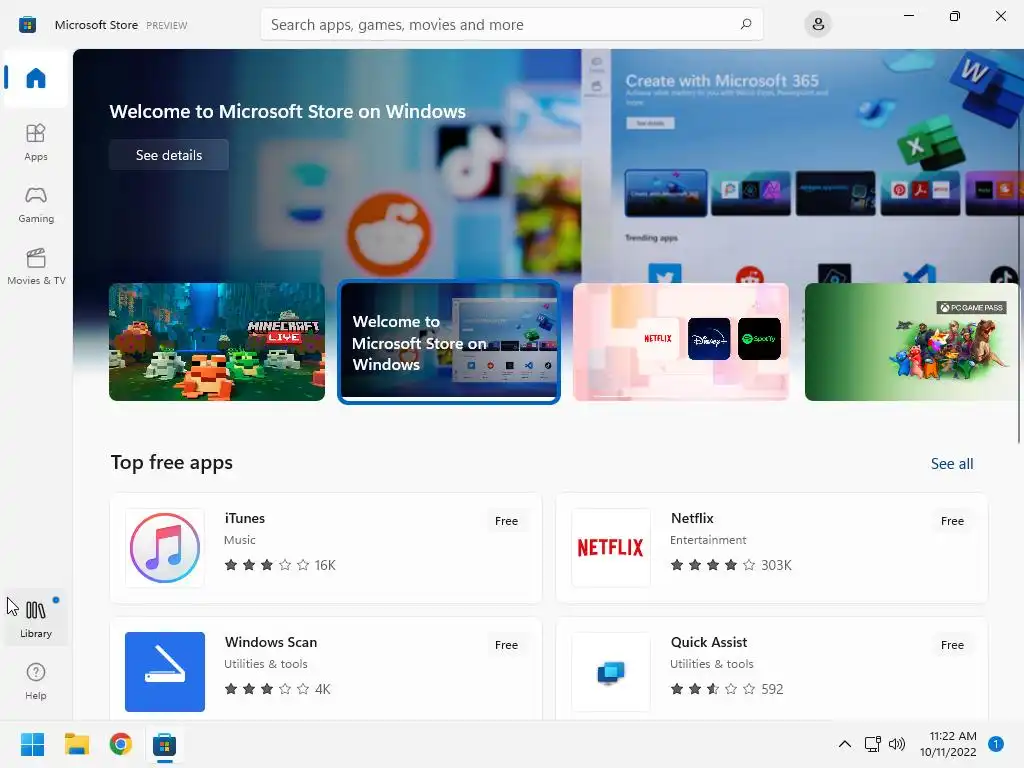Restore down the Microsoft Store window
Viewport: 1024px width, 768px height.
pyautogui.click(x=955, y=16)
